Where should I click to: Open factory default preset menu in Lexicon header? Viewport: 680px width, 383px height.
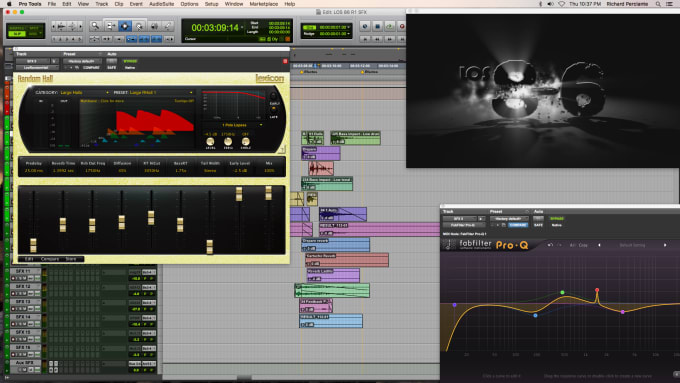point(82,61)
